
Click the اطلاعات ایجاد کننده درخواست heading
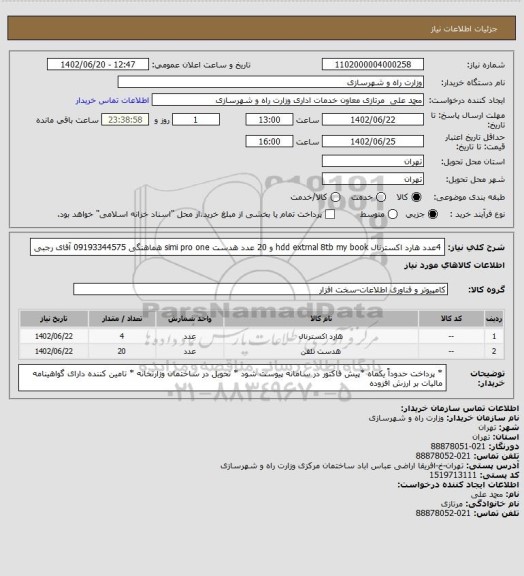click(x=458, y=485)
